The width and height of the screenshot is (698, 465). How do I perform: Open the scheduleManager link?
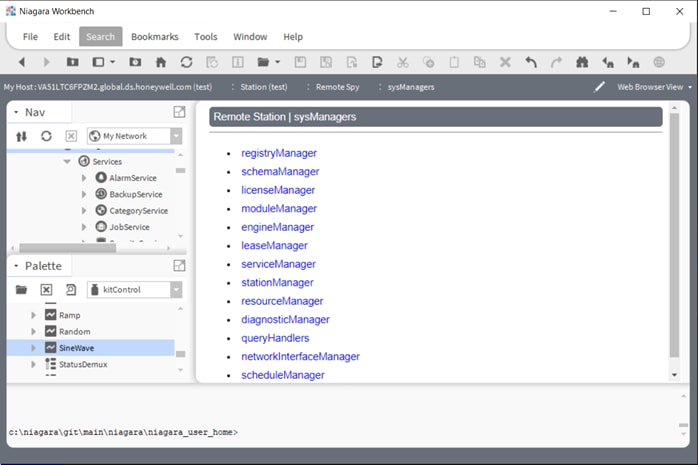coord(283,376)
